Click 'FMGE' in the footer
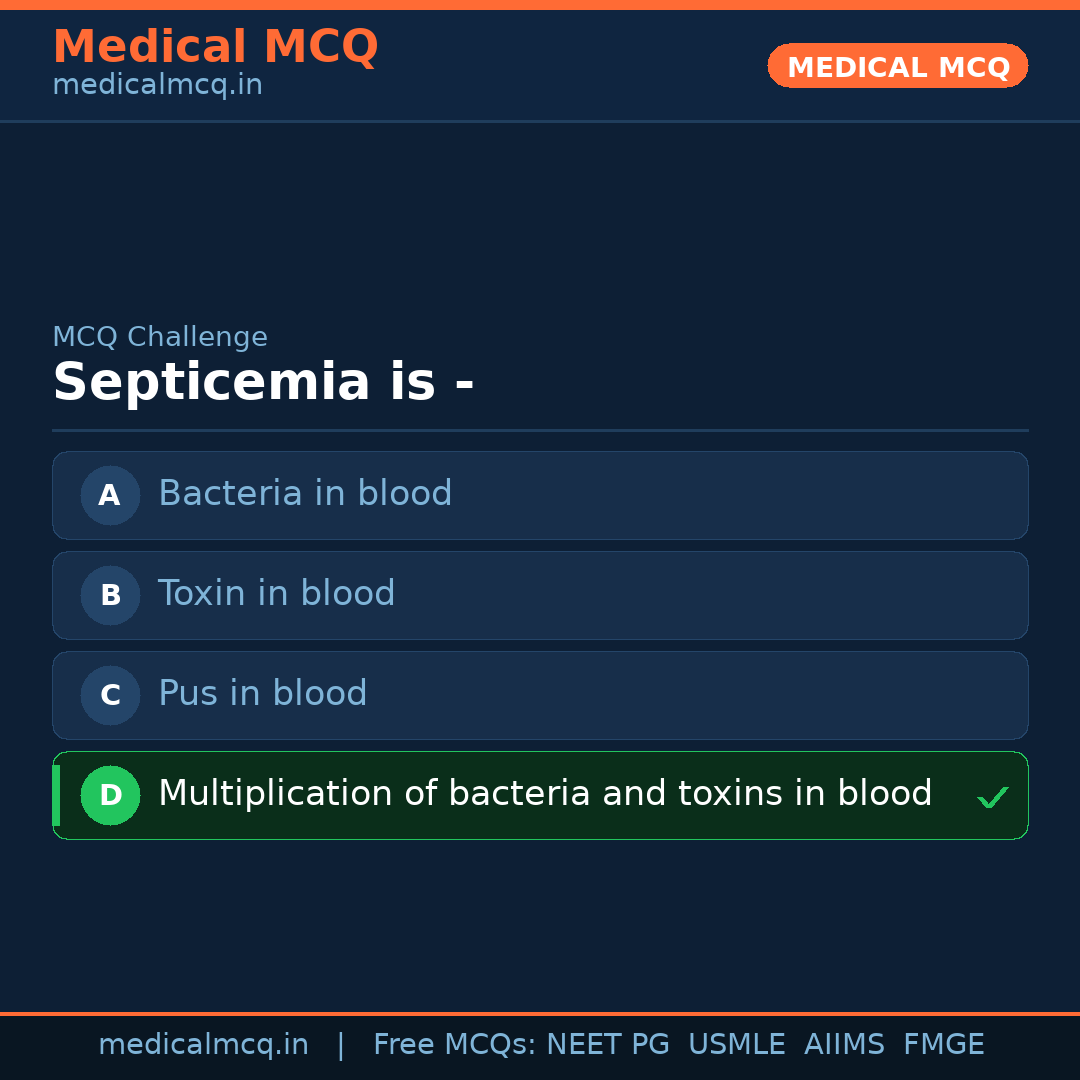1080x1080 pixels. tap(943, 1045)
